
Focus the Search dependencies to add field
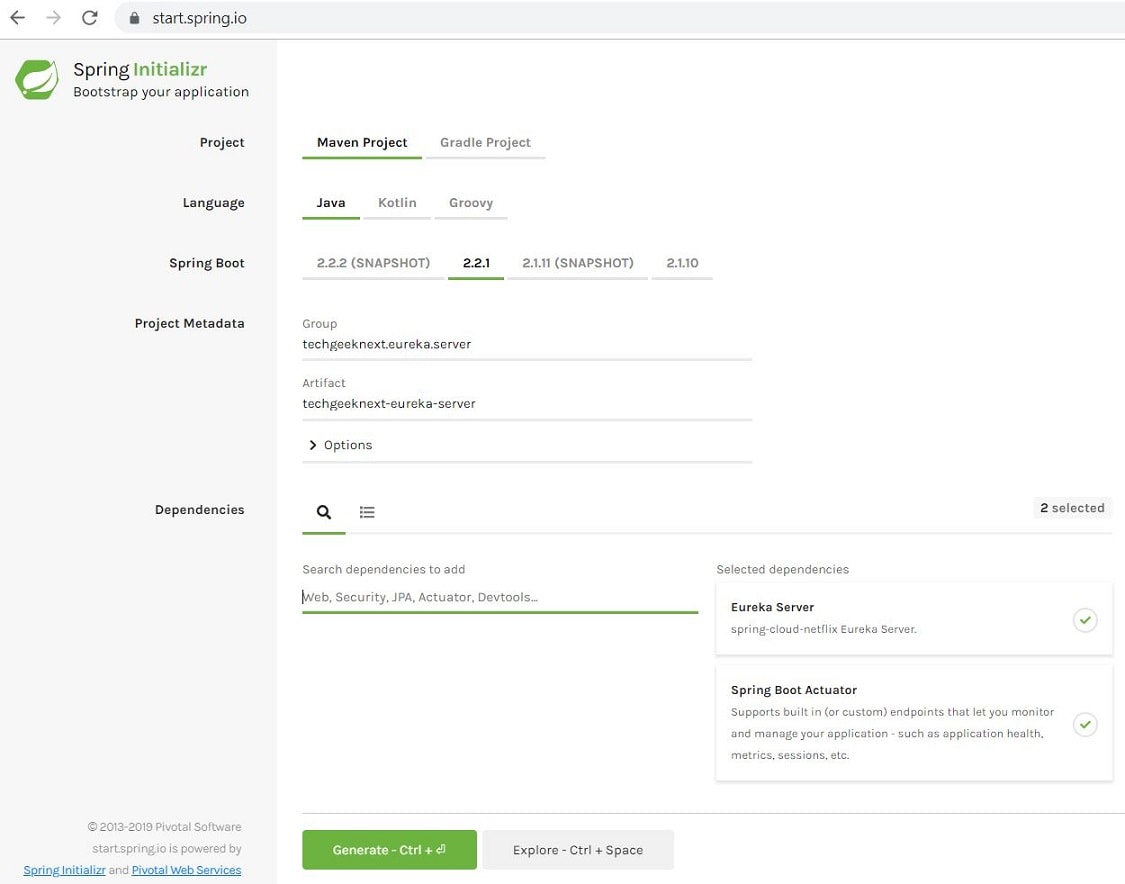pyautogui.click(x=500, y=597)
